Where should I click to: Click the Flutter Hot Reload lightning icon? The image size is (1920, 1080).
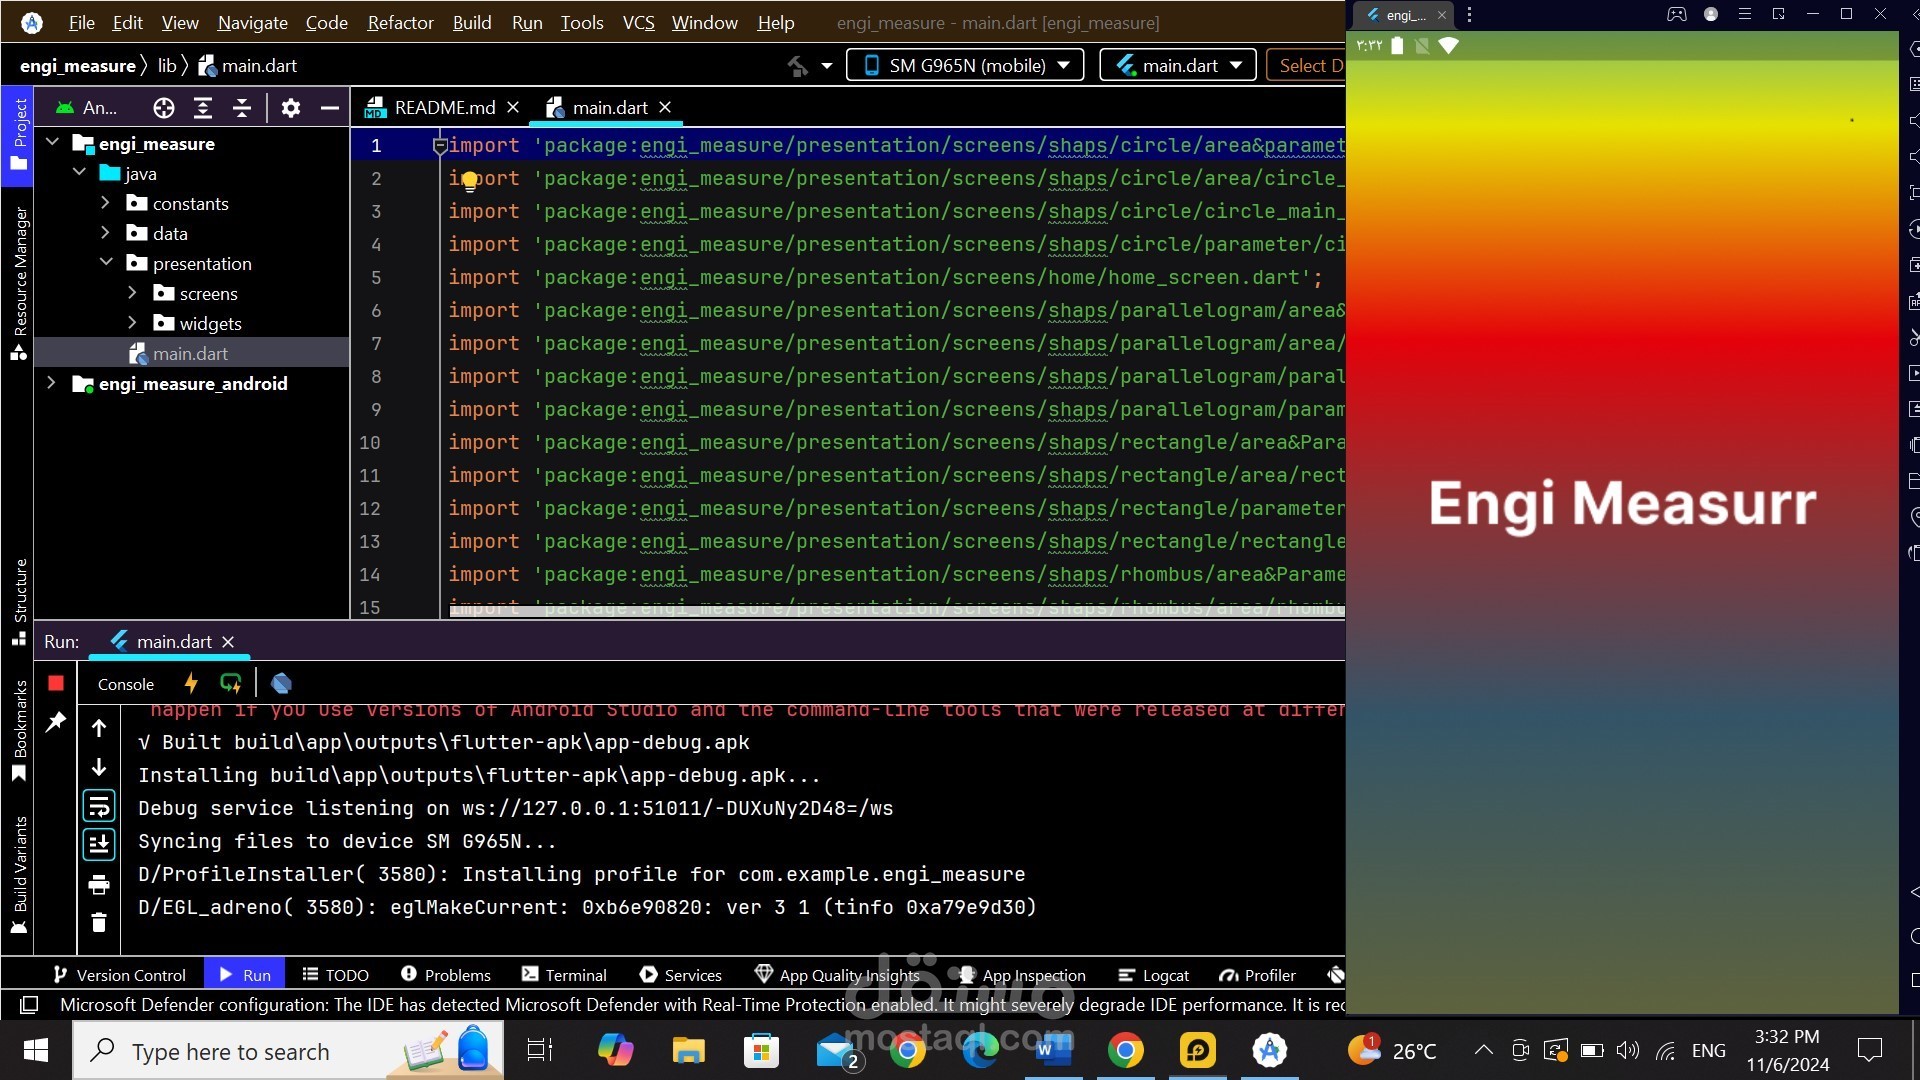coord(191,684)
